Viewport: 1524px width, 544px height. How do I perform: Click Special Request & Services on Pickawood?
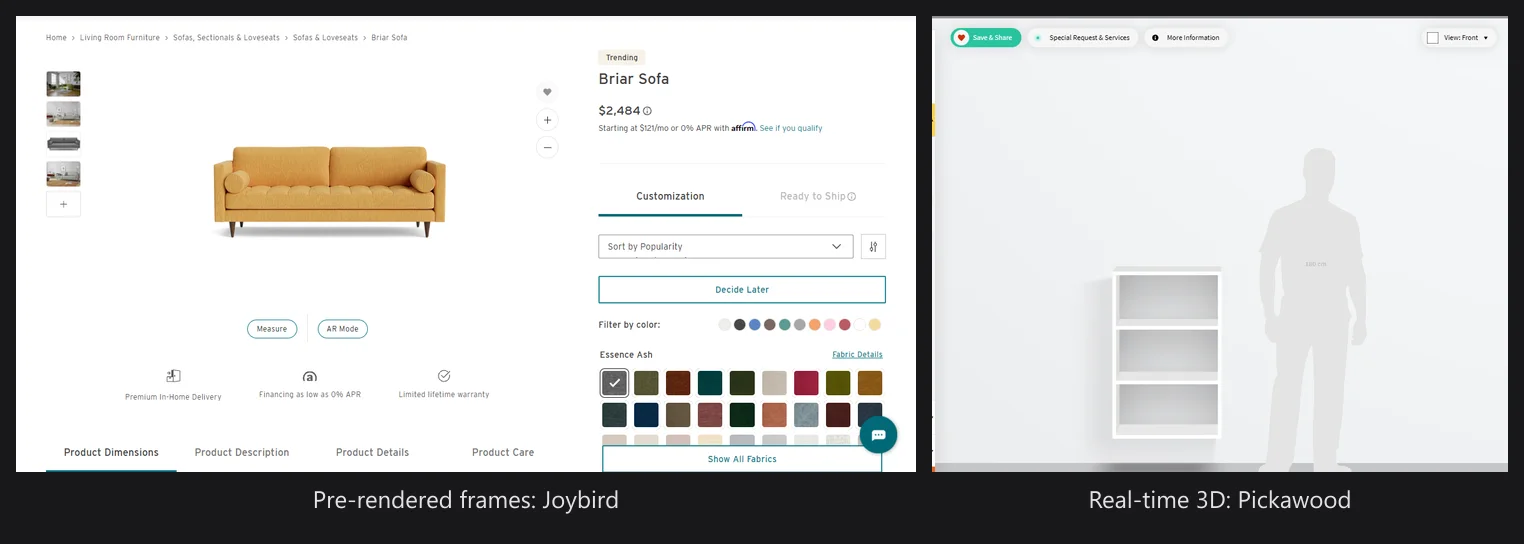click(1082, 38)
